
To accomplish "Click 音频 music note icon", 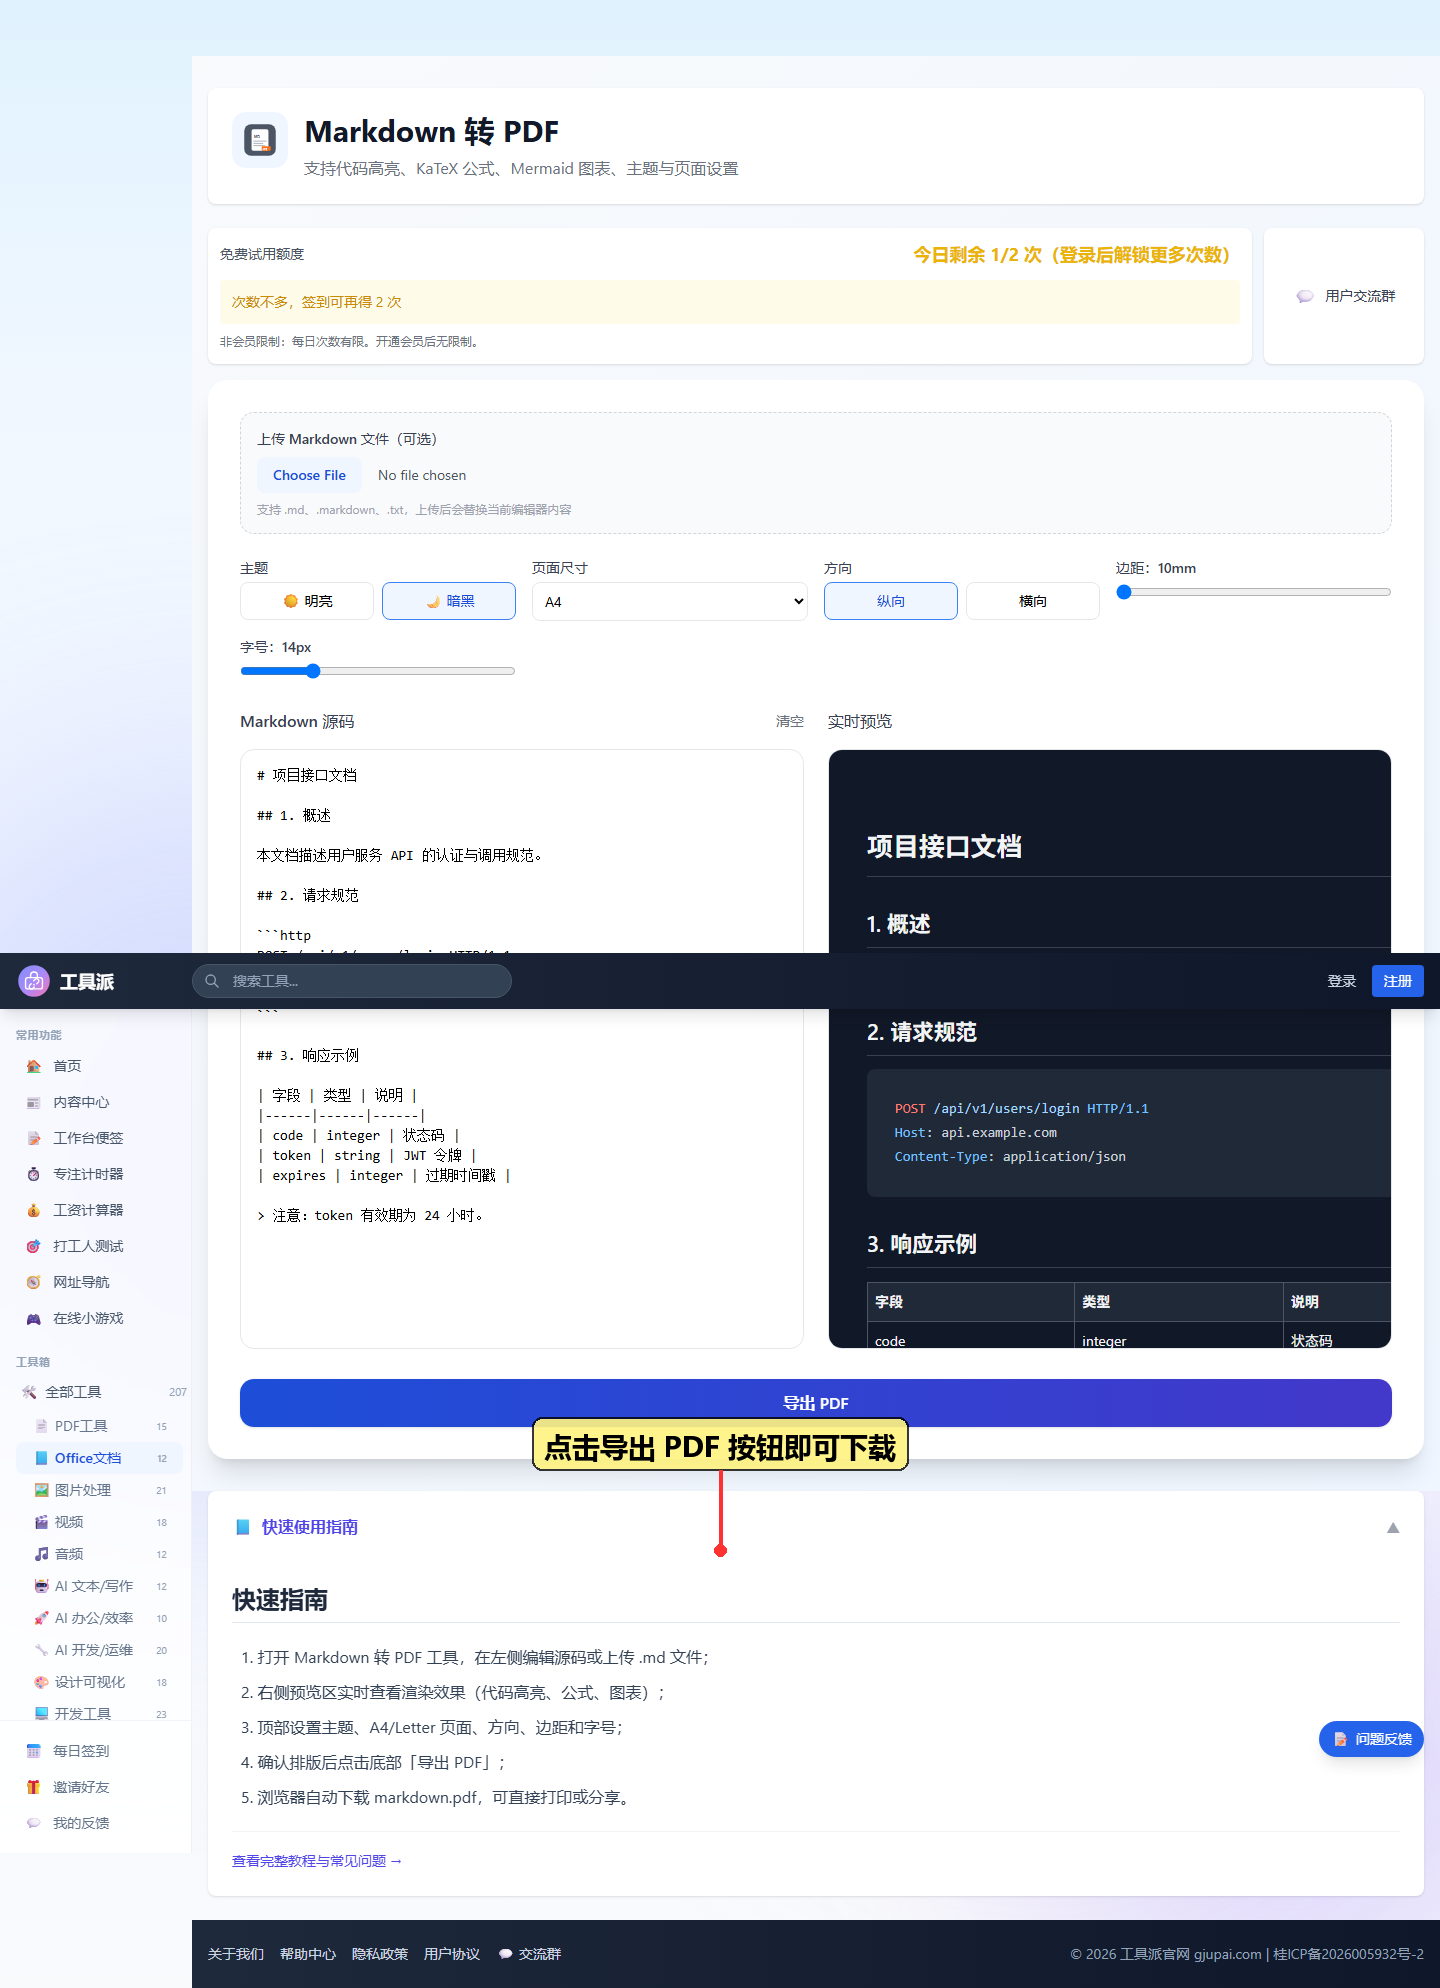I will tap(42, 1554).
